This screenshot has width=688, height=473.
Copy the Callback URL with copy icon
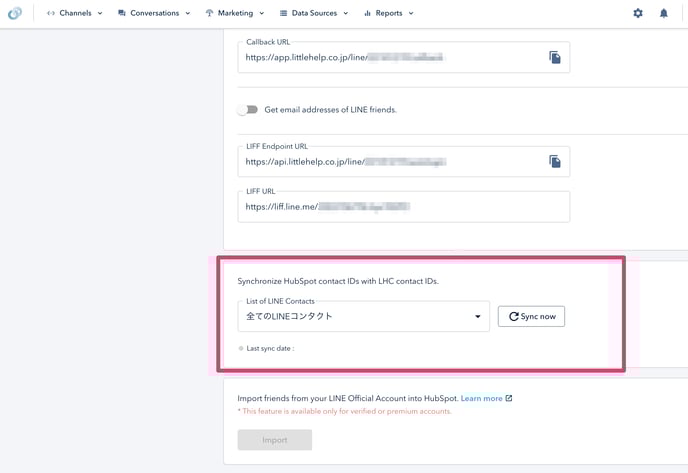(554, 58)
